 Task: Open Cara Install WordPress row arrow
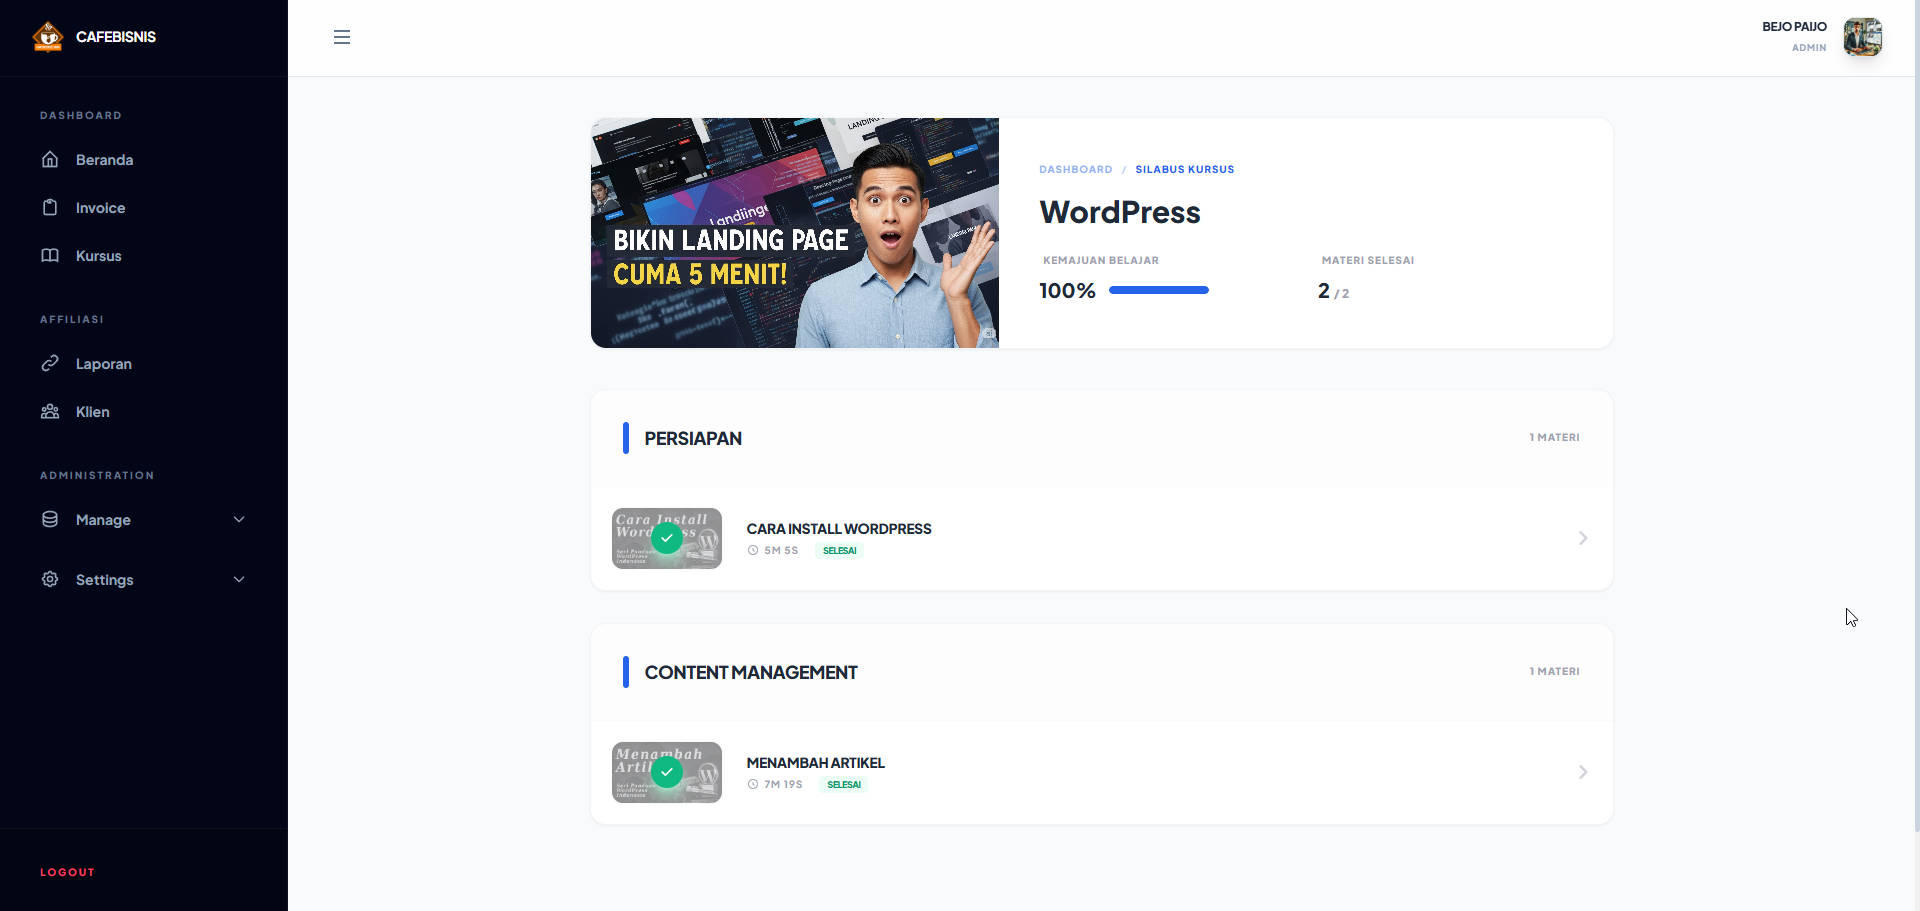coord(1582,538)
